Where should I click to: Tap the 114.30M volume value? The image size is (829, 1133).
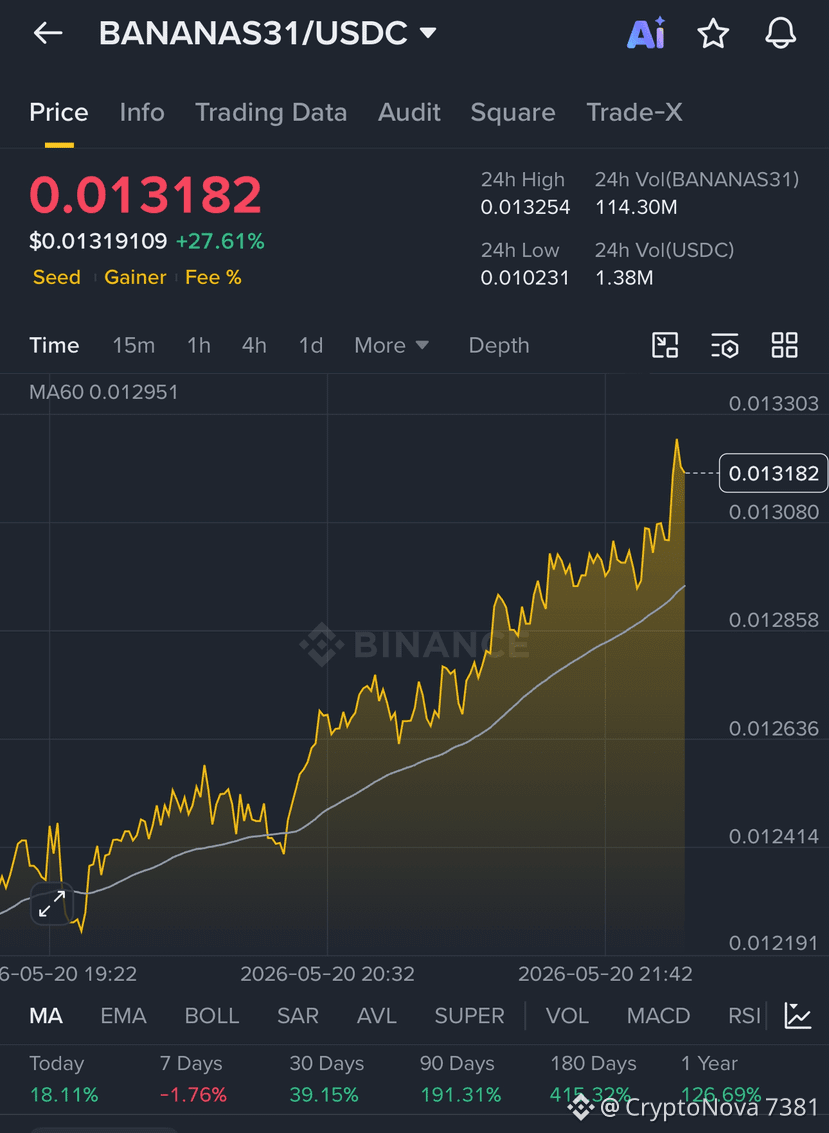pos(636,208)
